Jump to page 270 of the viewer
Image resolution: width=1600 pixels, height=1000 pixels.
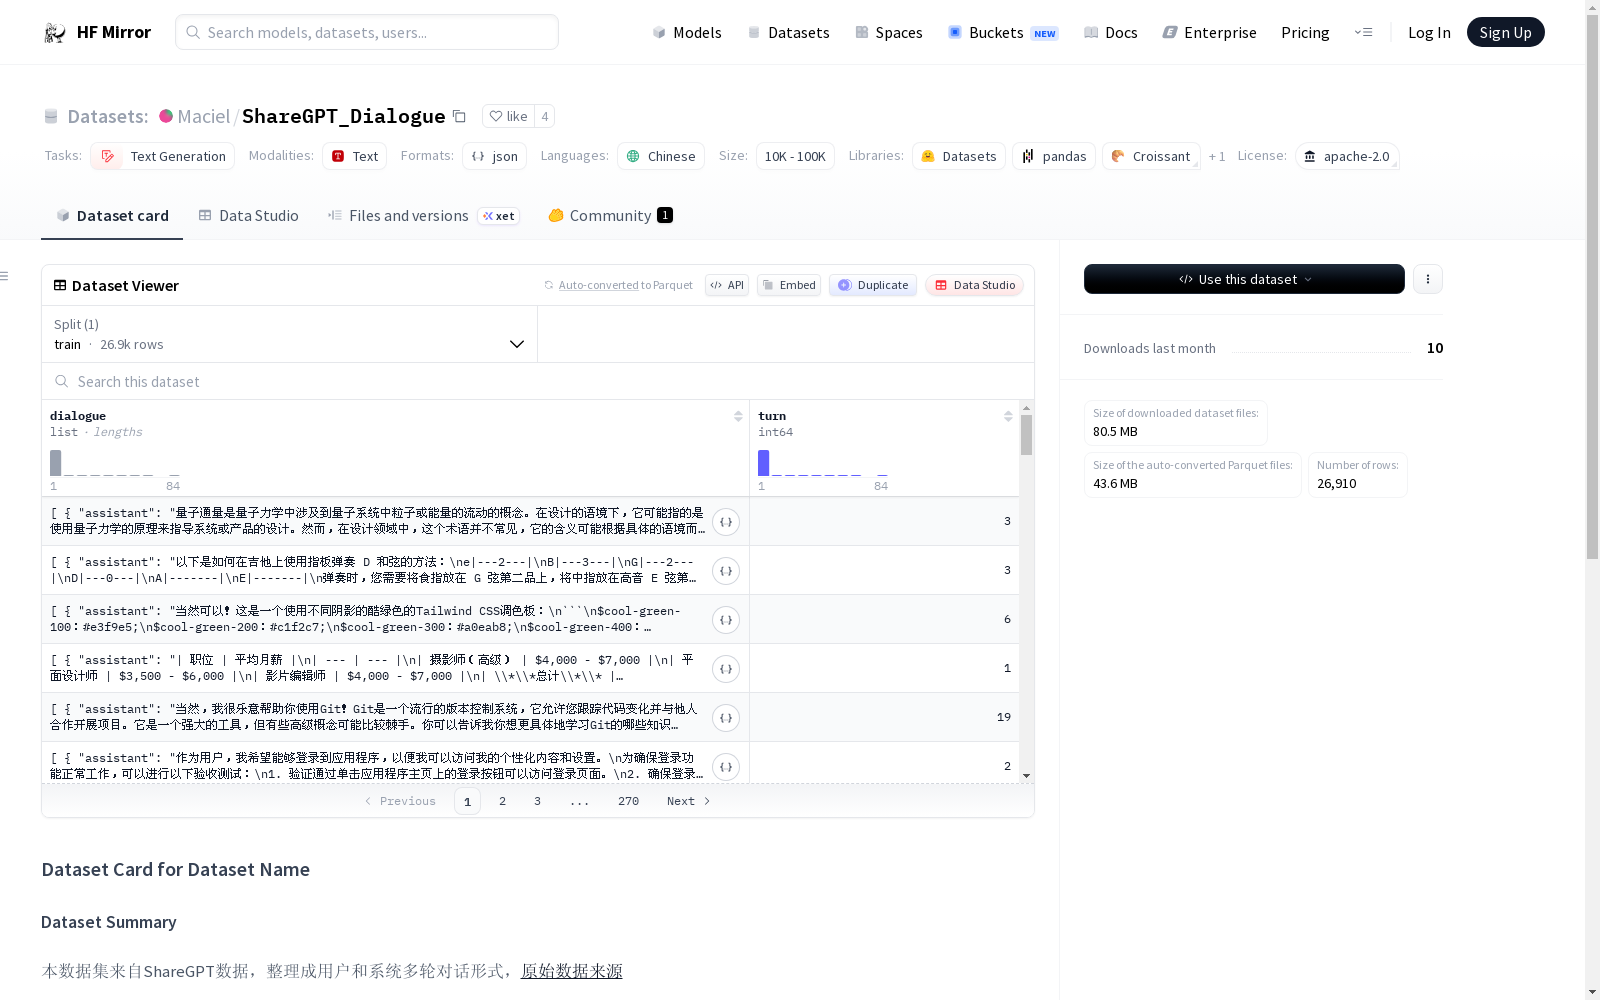[x=628, y=801]
